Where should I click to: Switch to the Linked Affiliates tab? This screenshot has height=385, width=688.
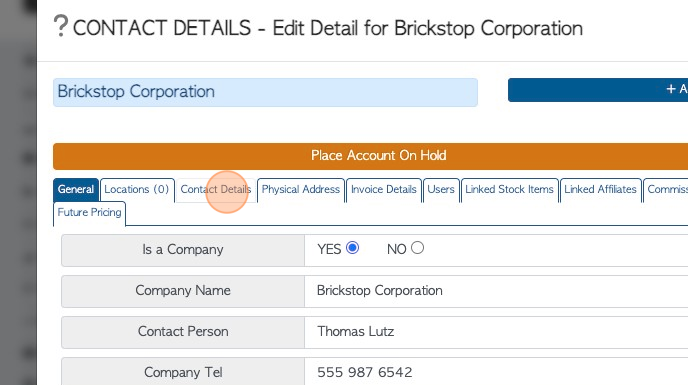pyautogui.click(x=600, y=190)
